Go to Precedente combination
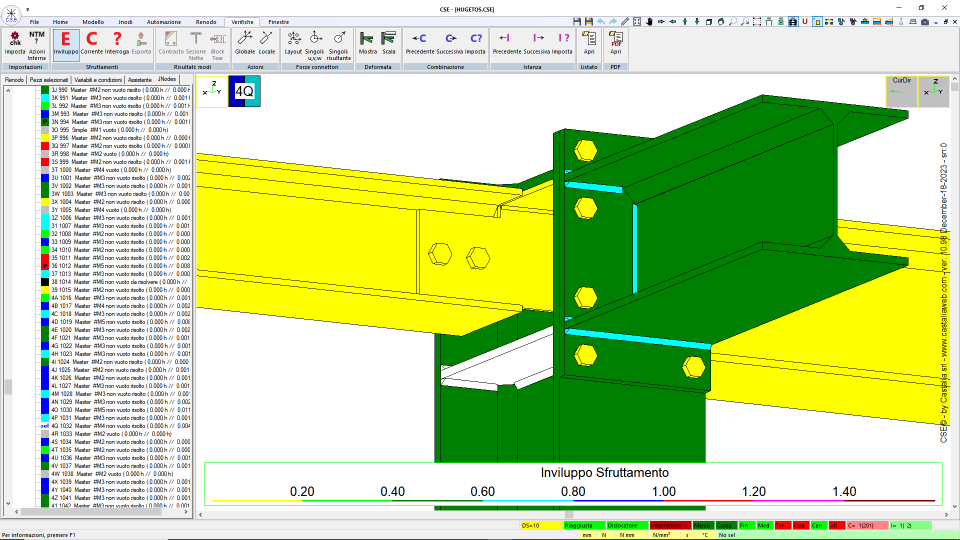The width and height of the screenshot is (960, 540). pos(419,43)
